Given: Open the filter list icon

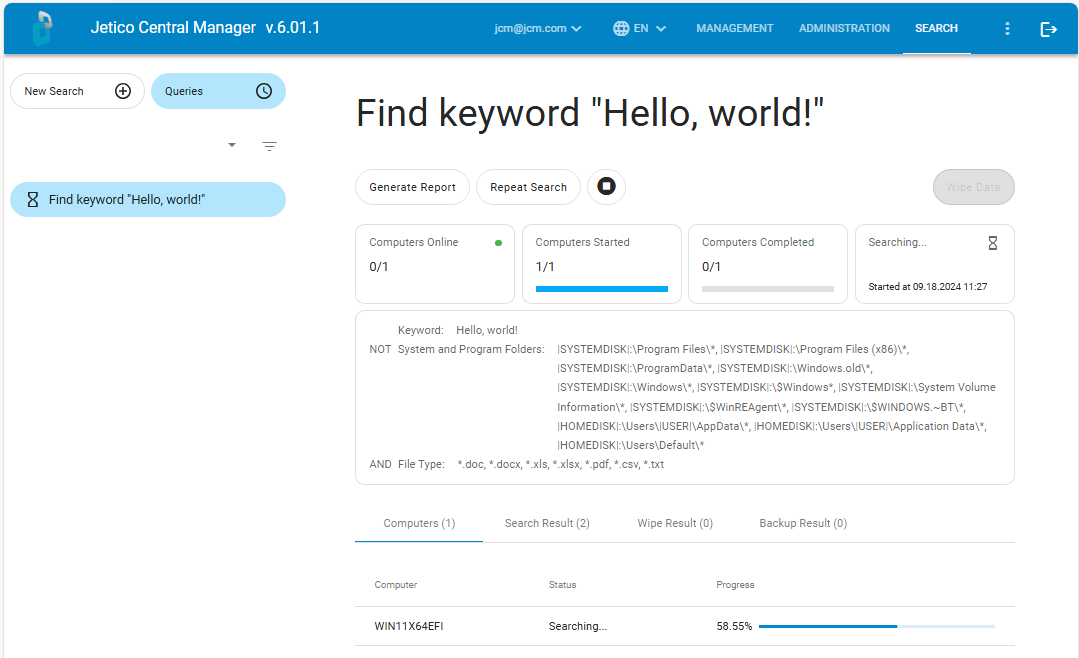Looking at the screenshot, I should tap(270, 146).
